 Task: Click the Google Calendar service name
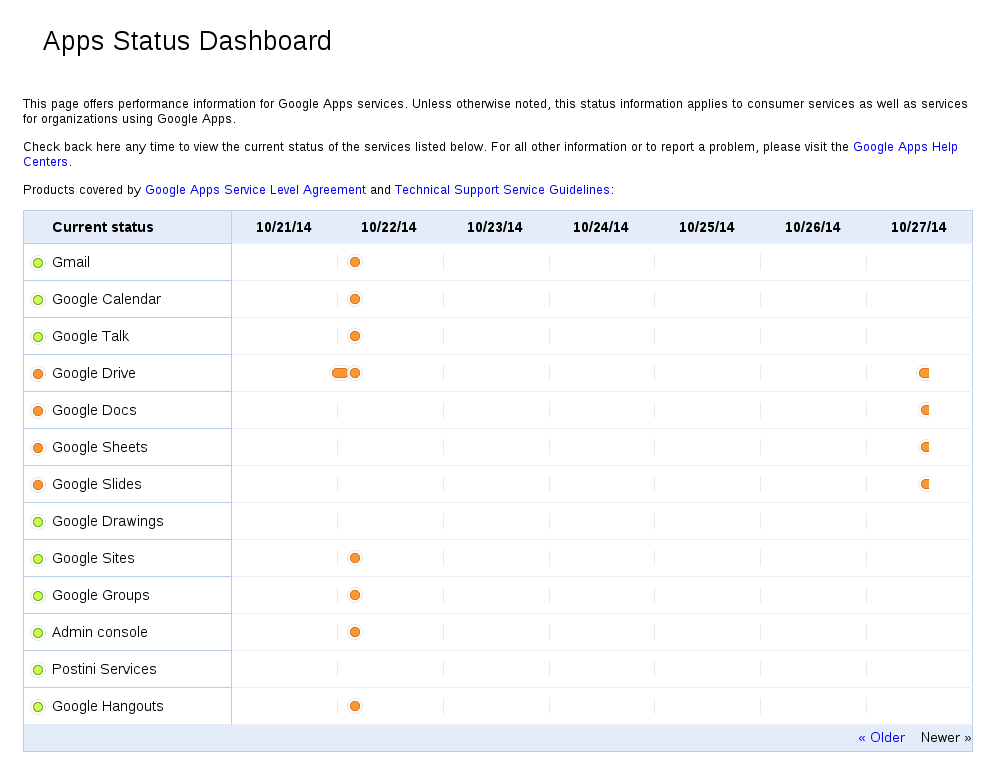coord(106,299)
